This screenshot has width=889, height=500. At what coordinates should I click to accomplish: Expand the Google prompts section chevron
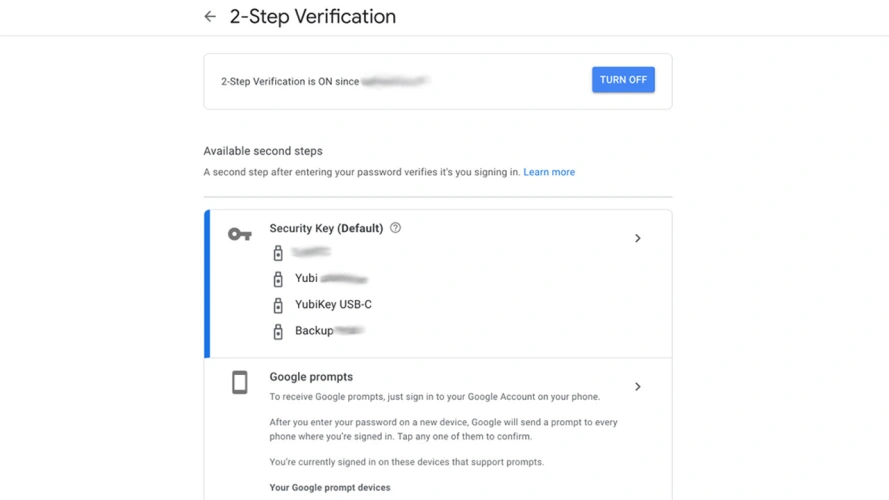(638, 386)
